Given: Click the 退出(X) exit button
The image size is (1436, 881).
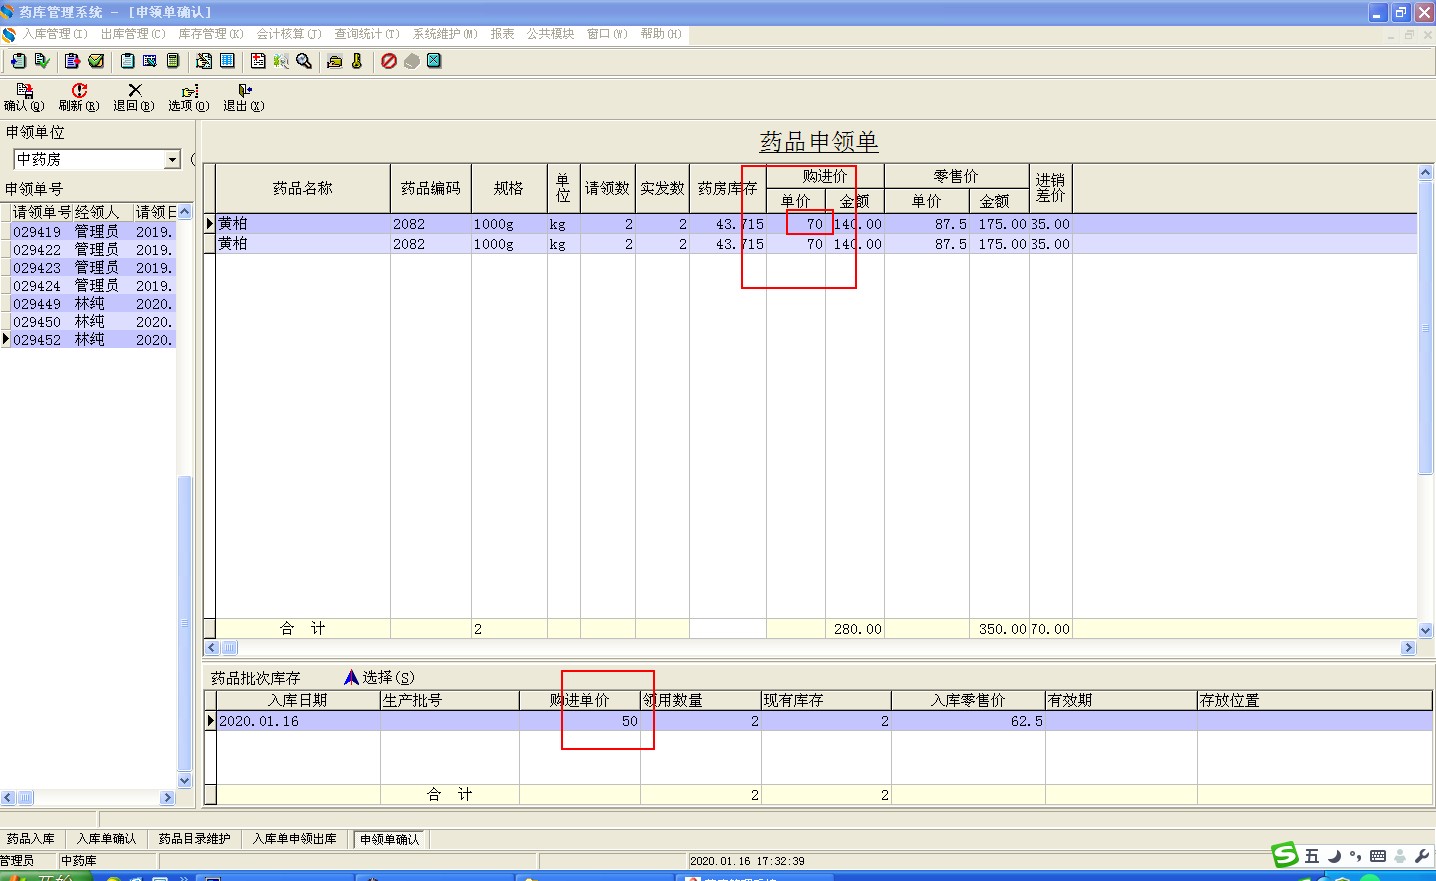Looking at the screenshot, I should (x=244, y=97).
